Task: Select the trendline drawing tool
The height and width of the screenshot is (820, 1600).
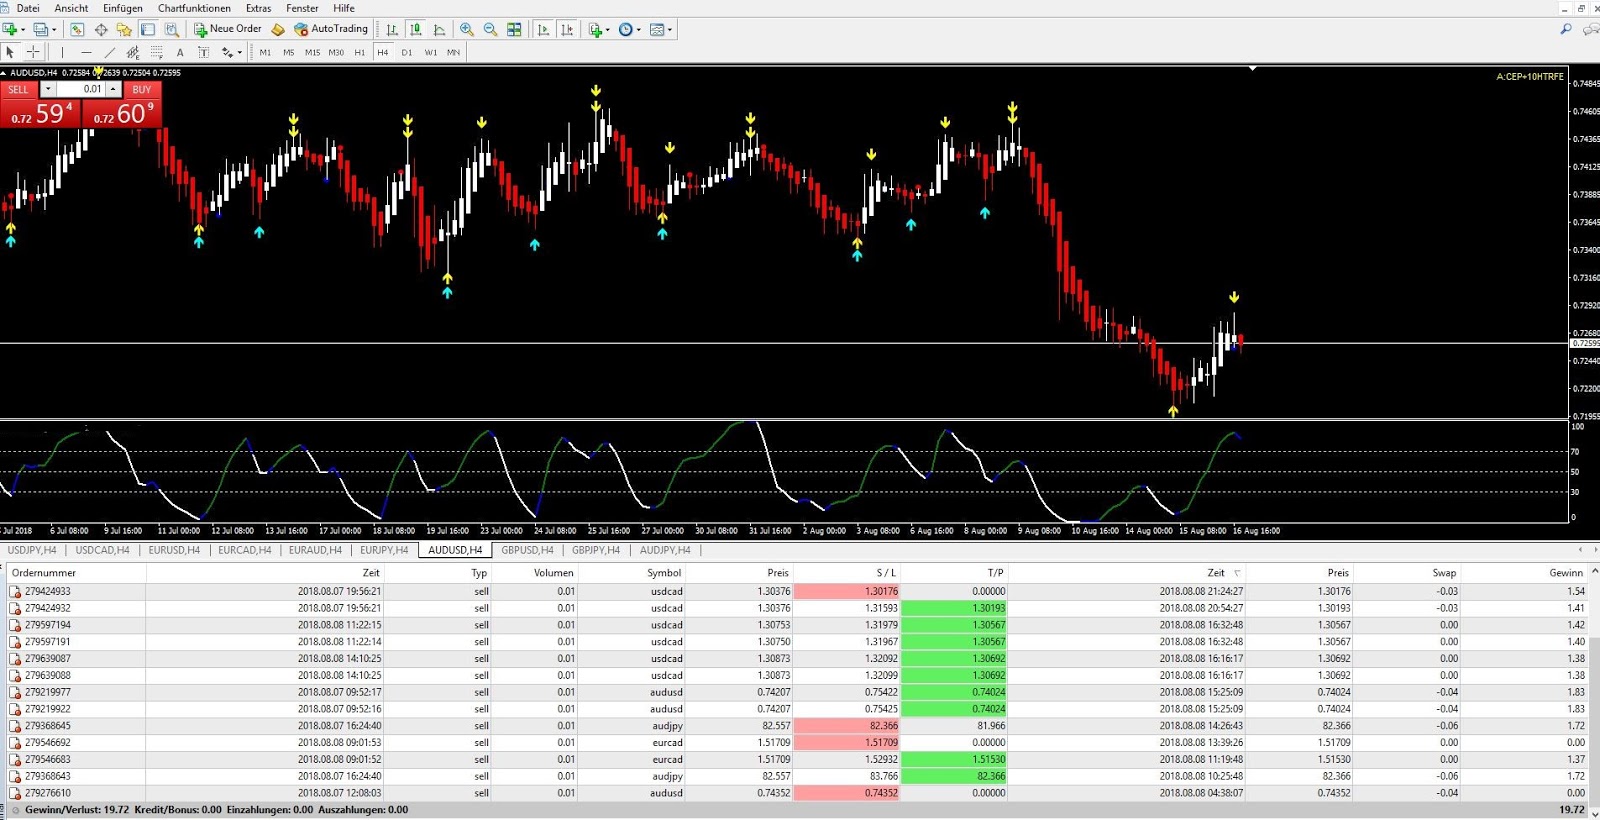Action: point(109,52)
